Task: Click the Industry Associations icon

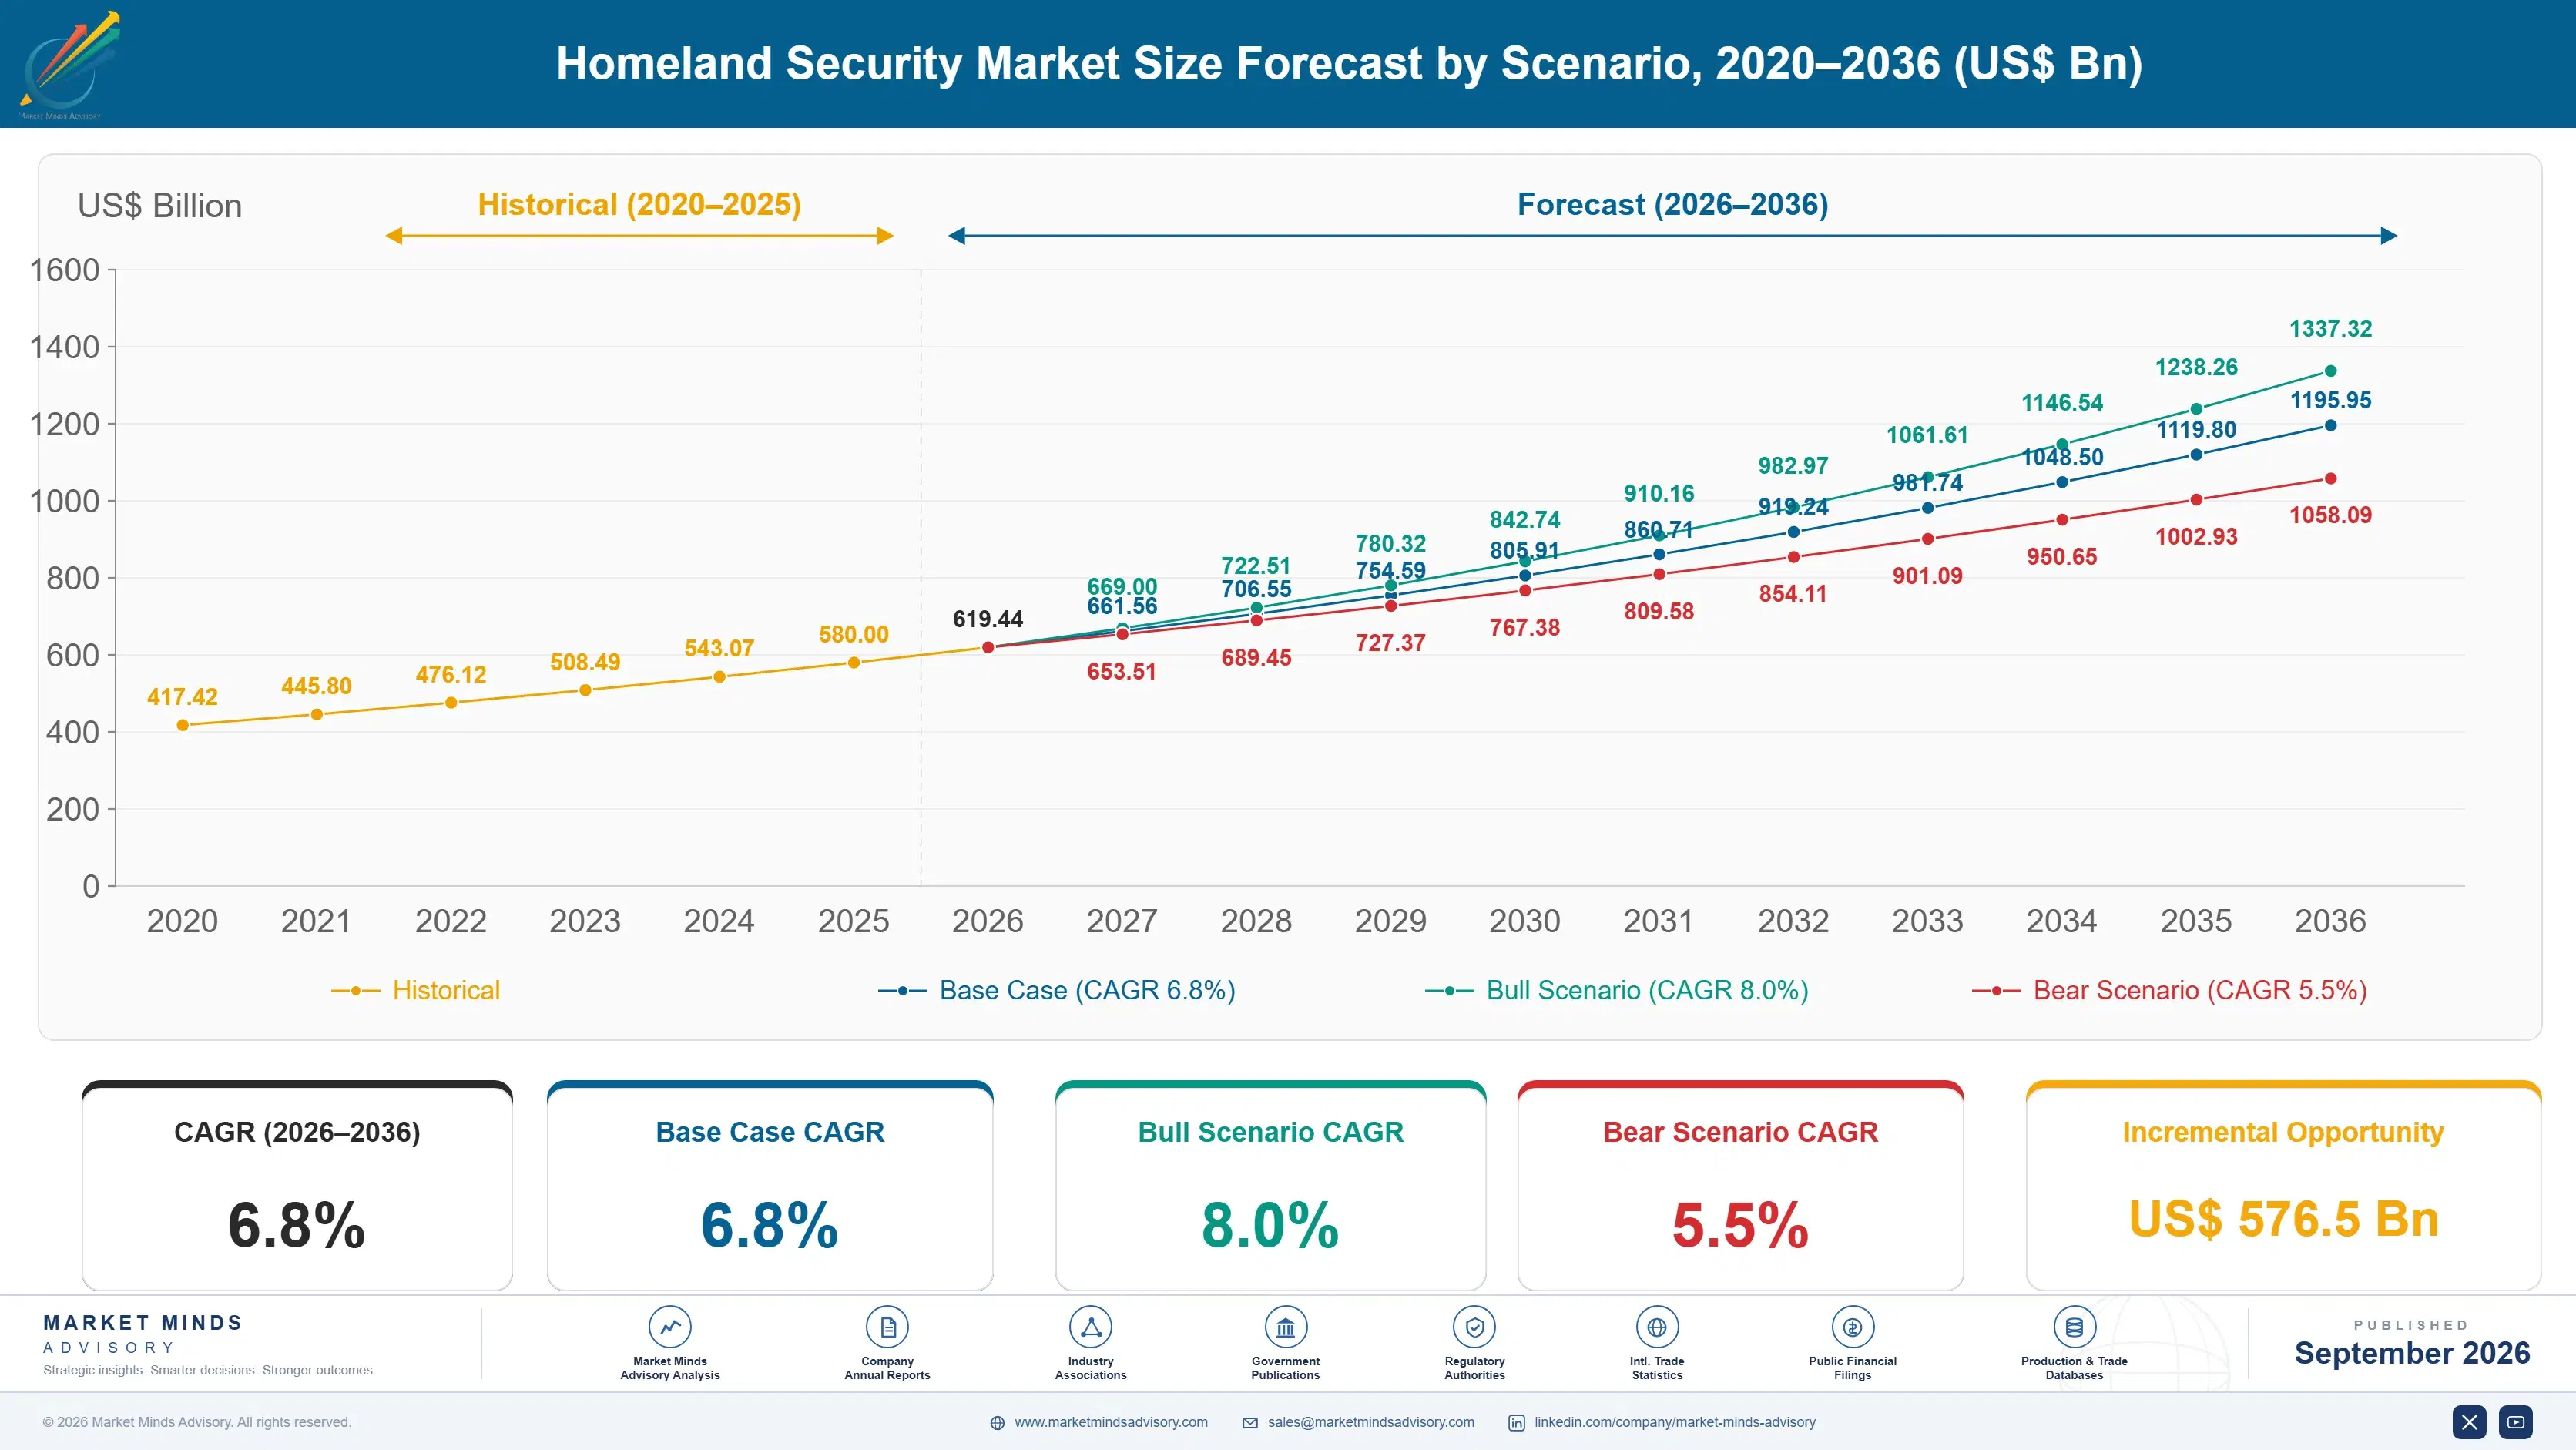Action: (x=1090, y=1327)
